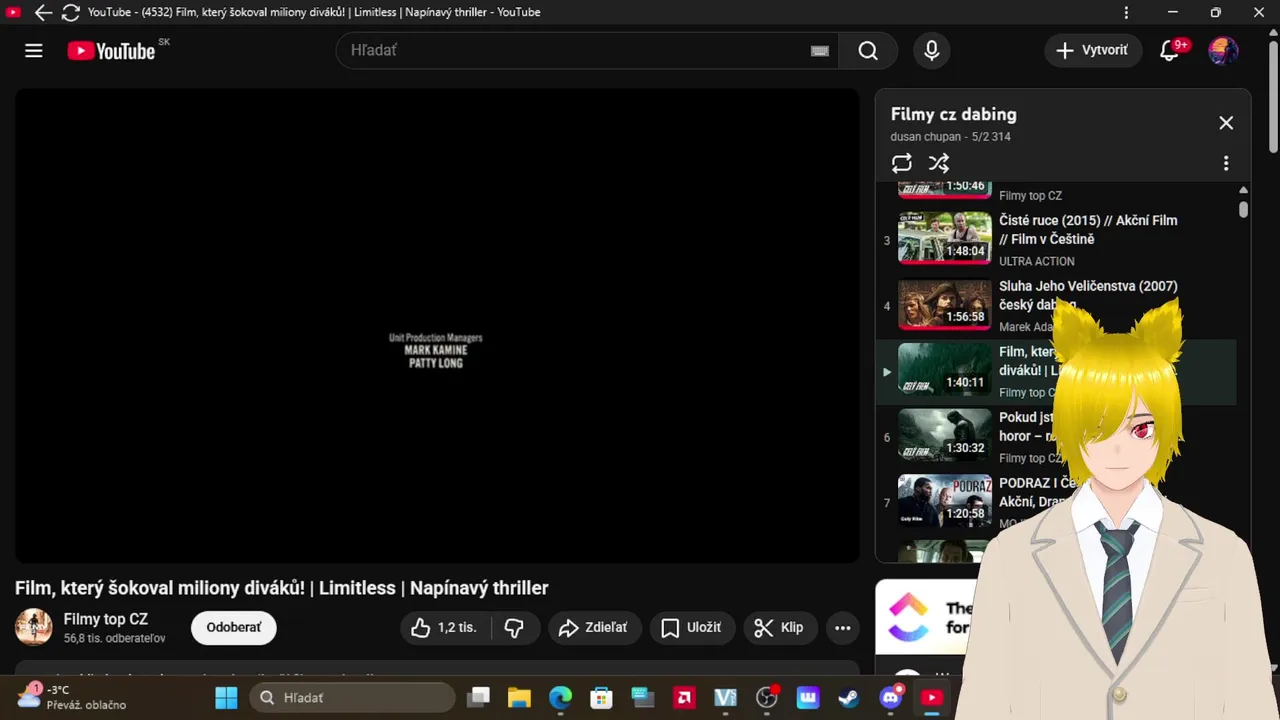Open playlist three-dot options menu
1280x720 pixels.
tap(1226, 163)
